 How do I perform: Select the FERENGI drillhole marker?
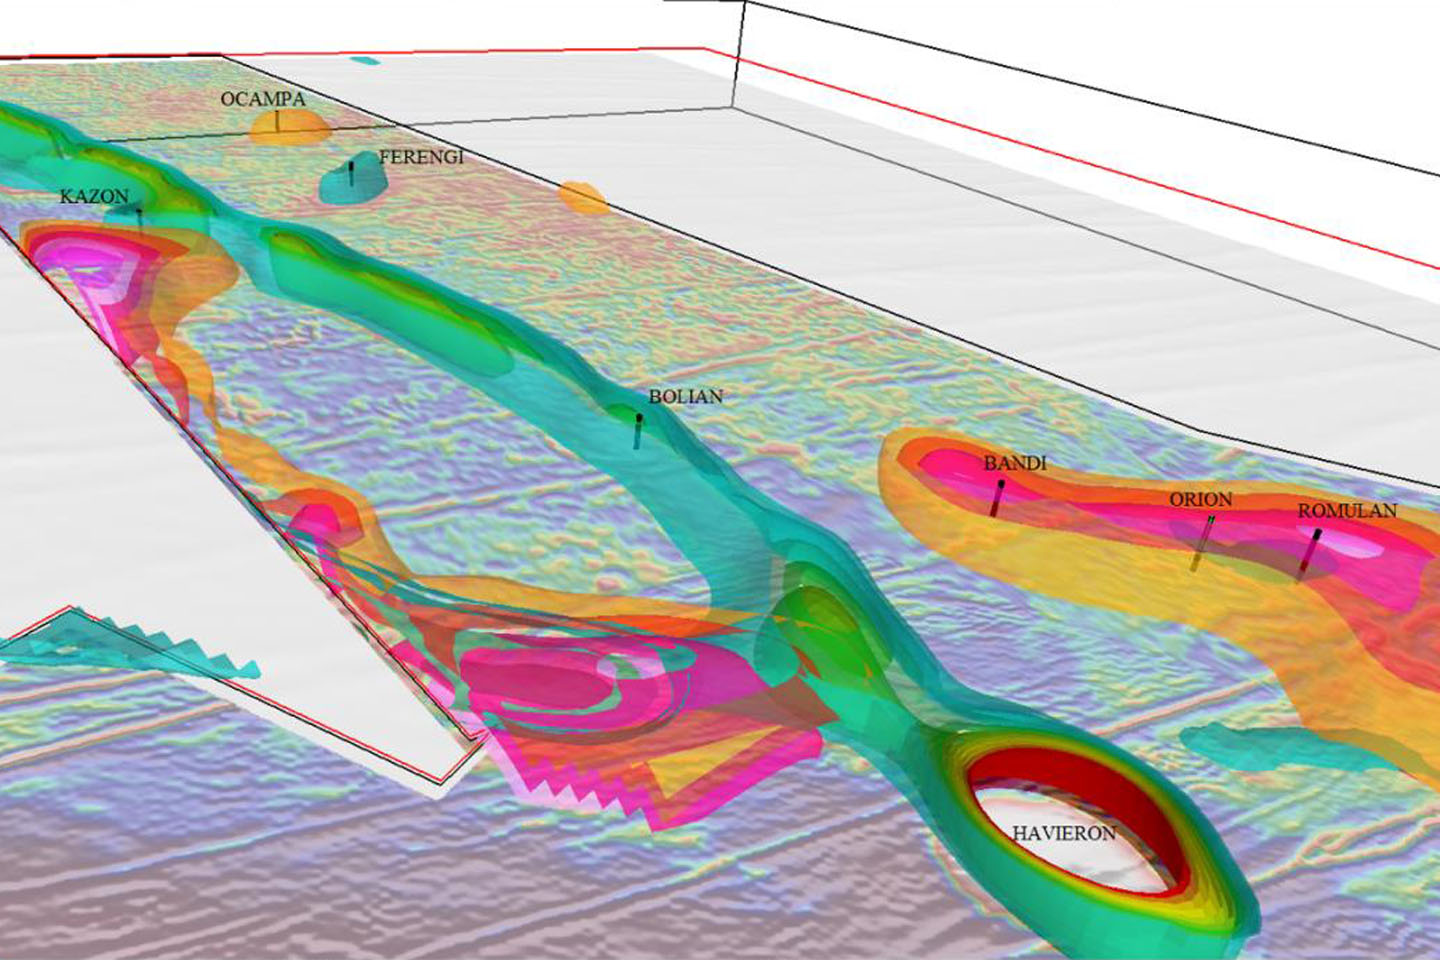tap(352, 172)
